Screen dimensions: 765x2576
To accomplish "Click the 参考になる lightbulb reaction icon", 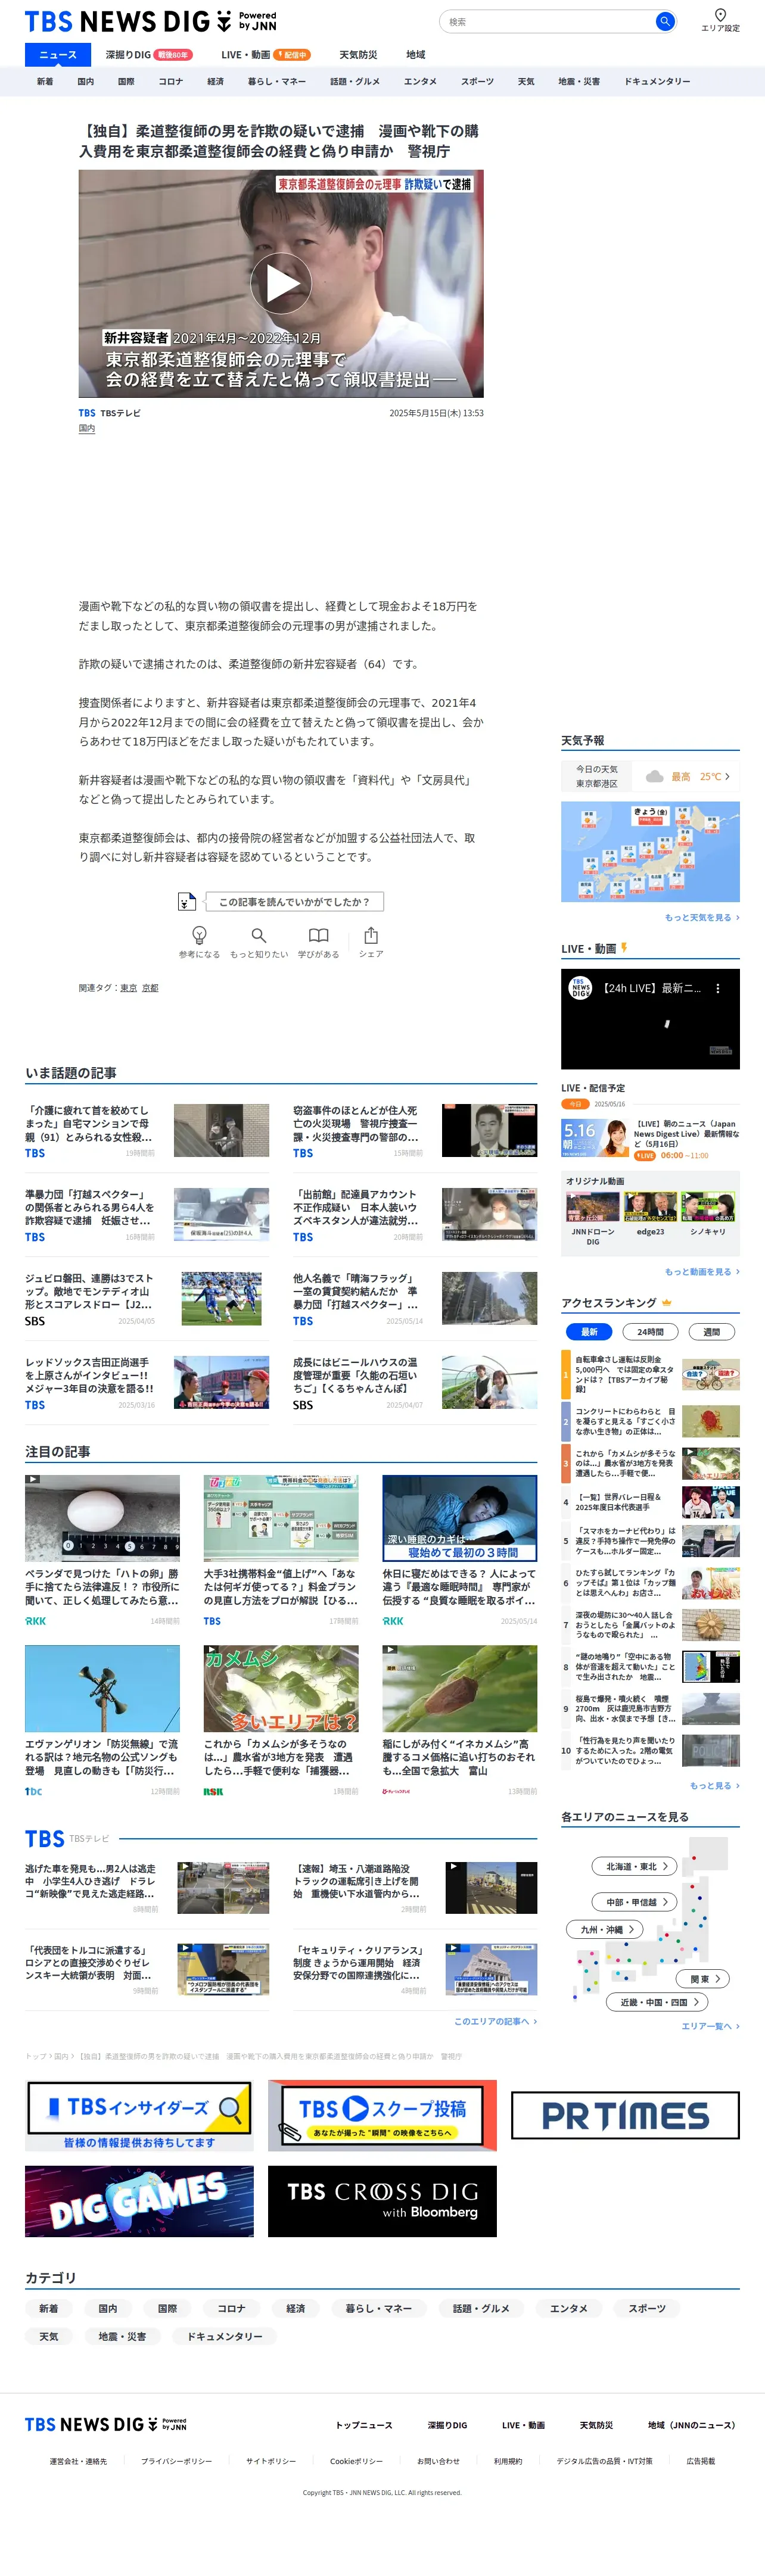I will click(x=199, y=936).
